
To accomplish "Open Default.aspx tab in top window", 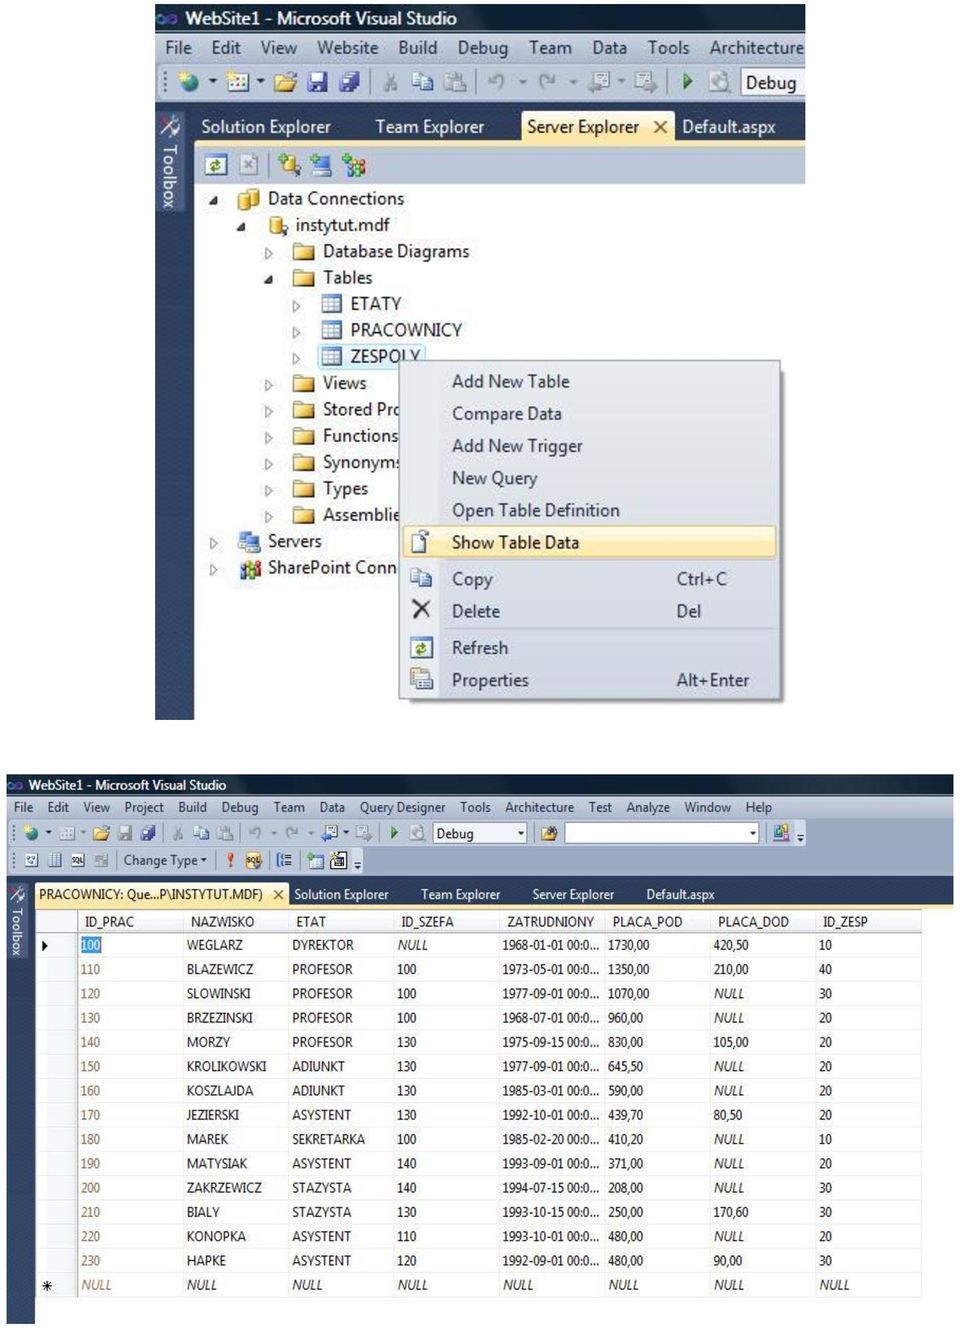I will point(729,127).
